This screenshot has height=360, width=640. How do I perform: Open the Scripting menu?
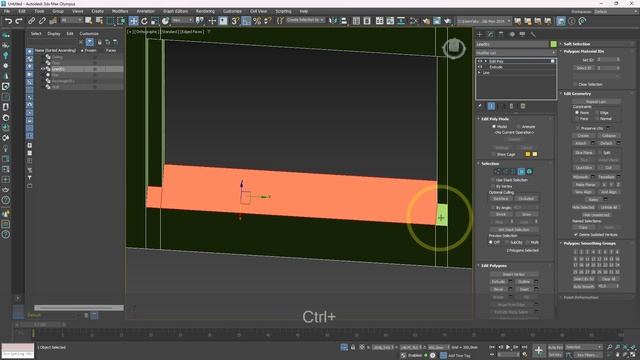283,11
